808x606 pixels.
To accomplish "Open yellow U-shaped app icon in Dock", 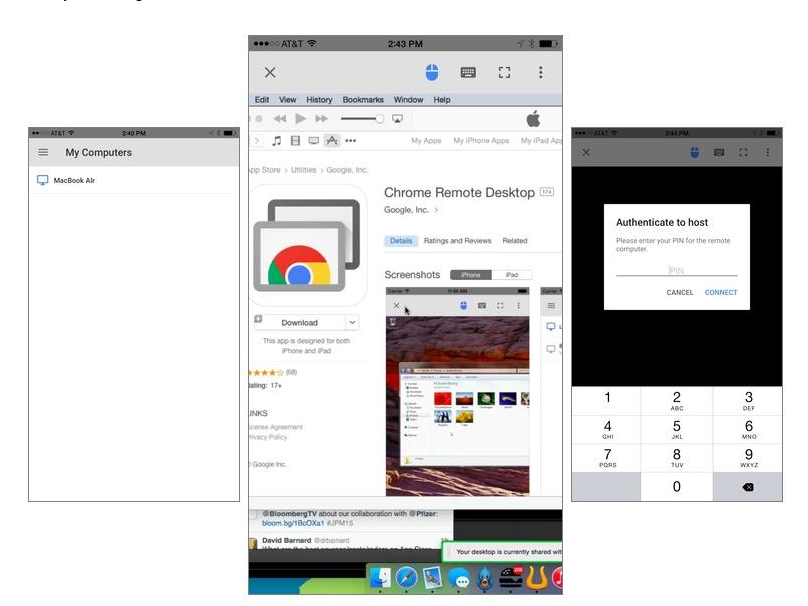I will 537,578.
